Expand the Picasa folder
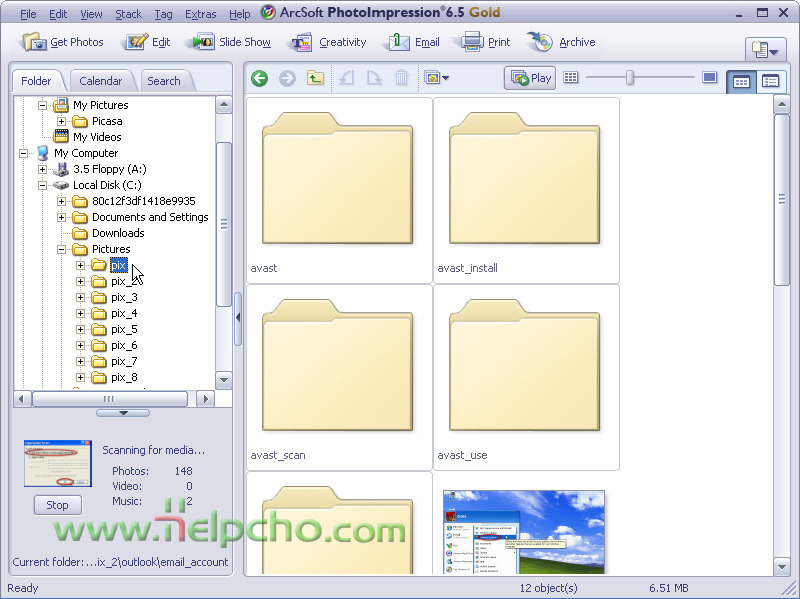This screenshot has height=599, width=800. (x=61, y=121)
